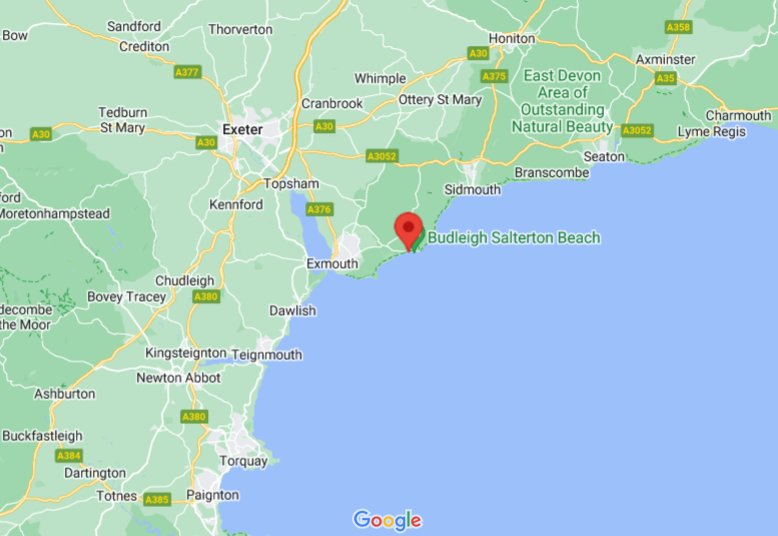Click the A384 road shield near Buckfastleigh

pyautogui.click(x=69, y=456)
